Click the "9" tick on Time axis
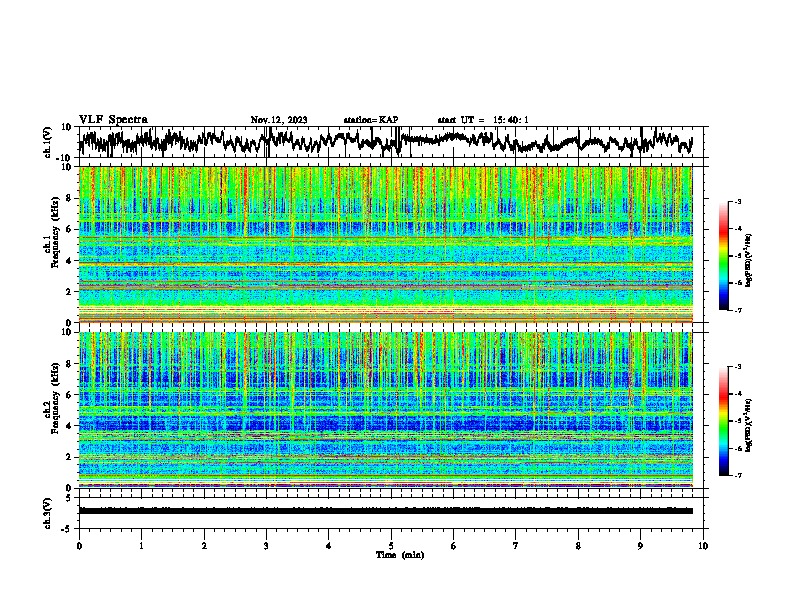The width and height of the screenshot is (792, 612). tap(640, 546)
